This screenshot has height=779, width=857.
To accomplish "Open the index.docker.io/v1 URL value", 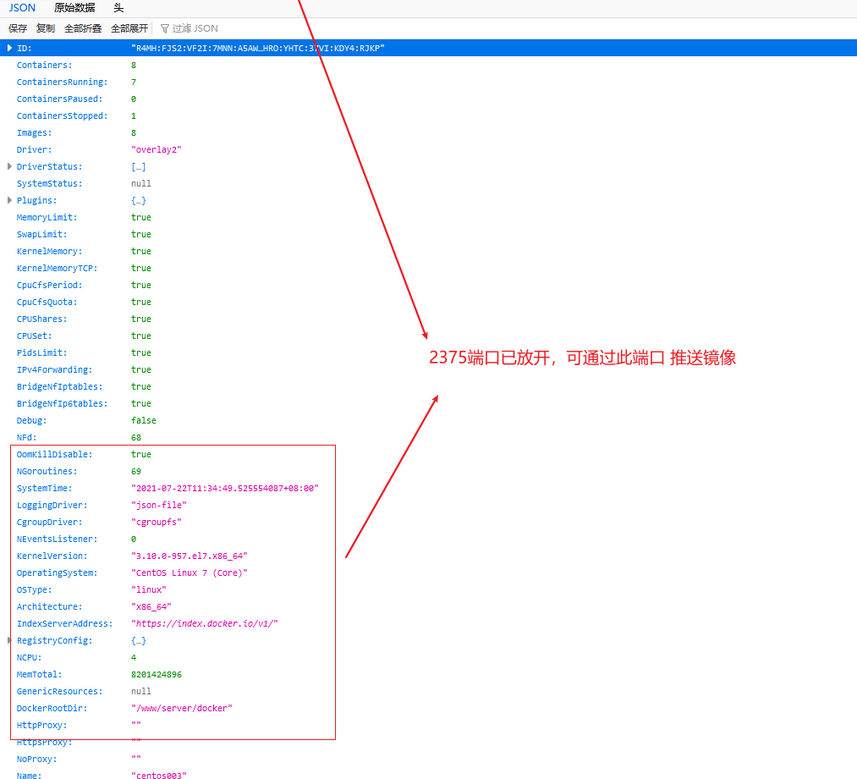I will pyautogui.click(x=204, y=624).
